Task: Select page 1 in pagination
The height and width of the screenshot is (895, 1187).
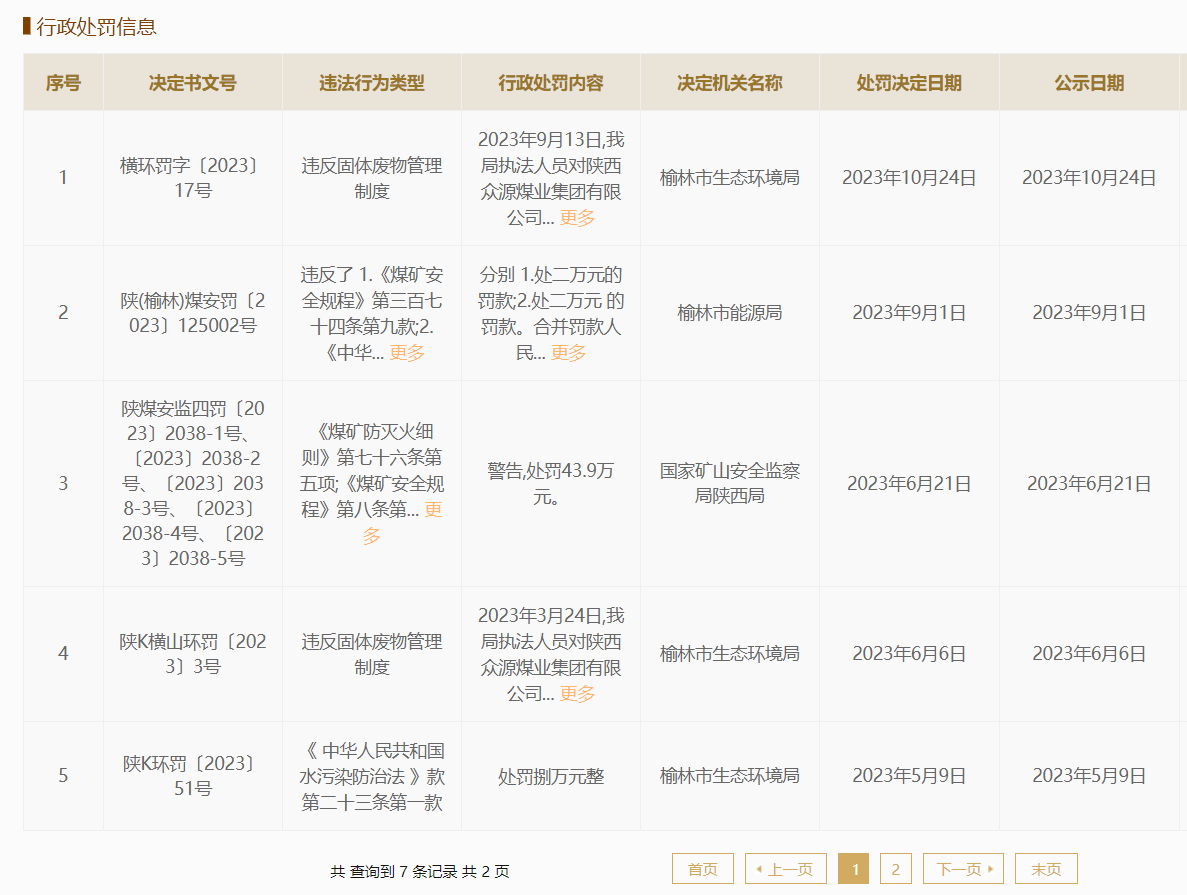Action: point(853,869)
